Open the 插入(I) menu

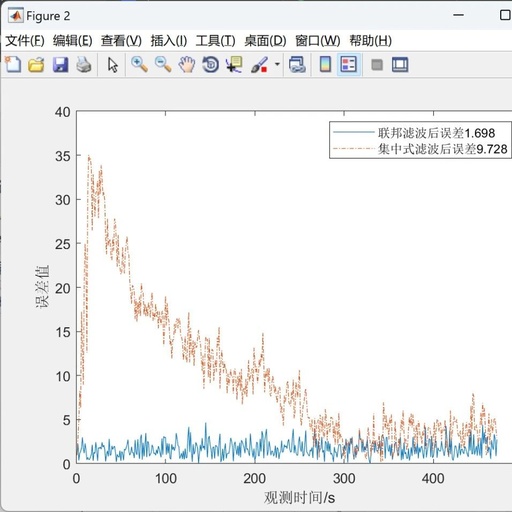click(x=169, y=41)
